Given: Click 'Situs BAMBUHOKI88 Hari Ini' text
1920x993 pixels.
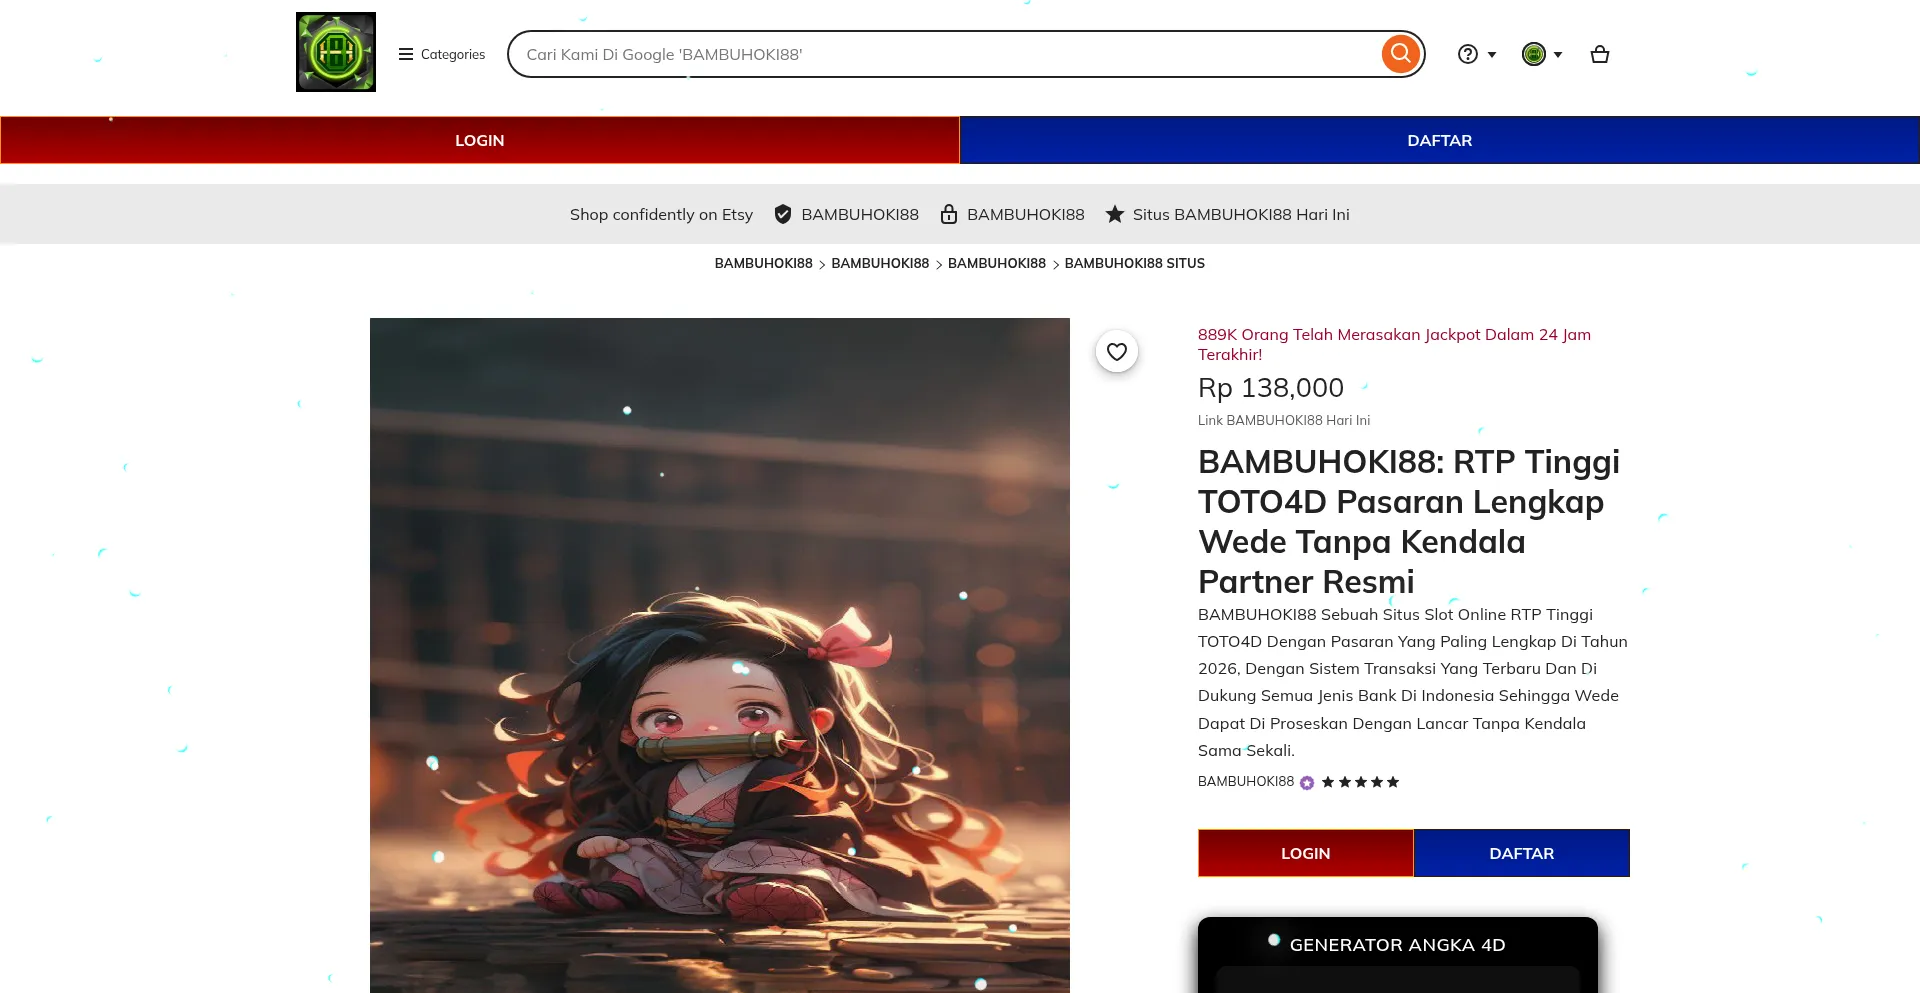Looking at the screenshot, I should point(1241,214).
